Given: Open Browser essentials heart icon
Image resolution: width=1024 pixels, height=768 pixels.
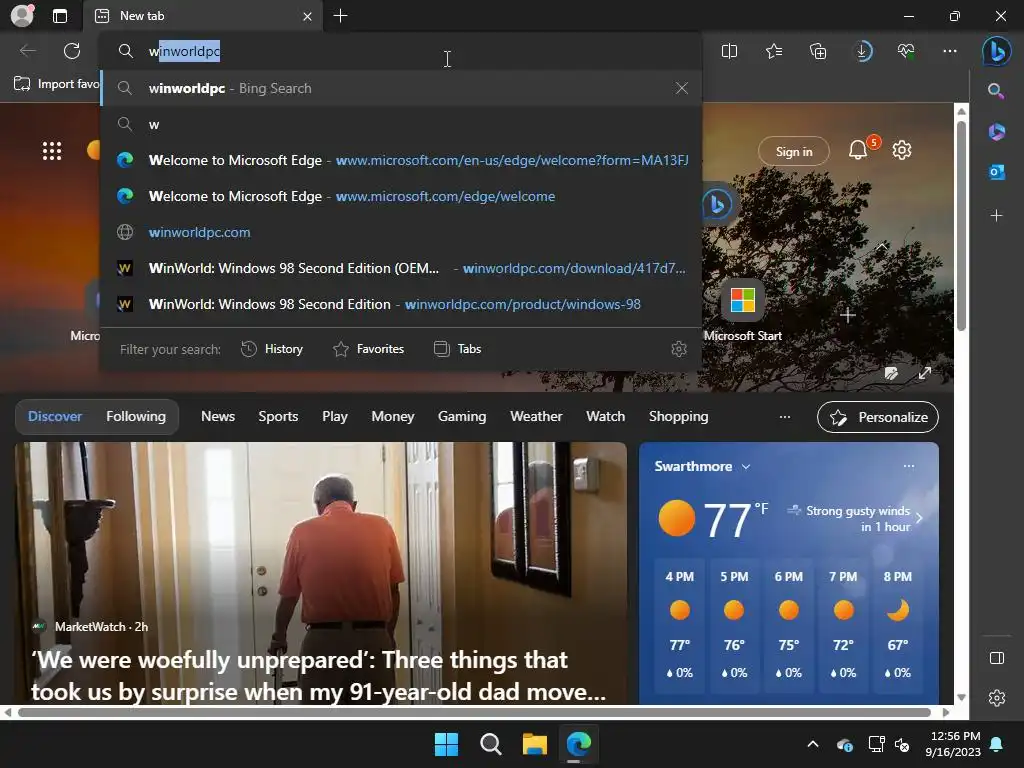Looking at the screenshot, I should click(x=906, y=51).
